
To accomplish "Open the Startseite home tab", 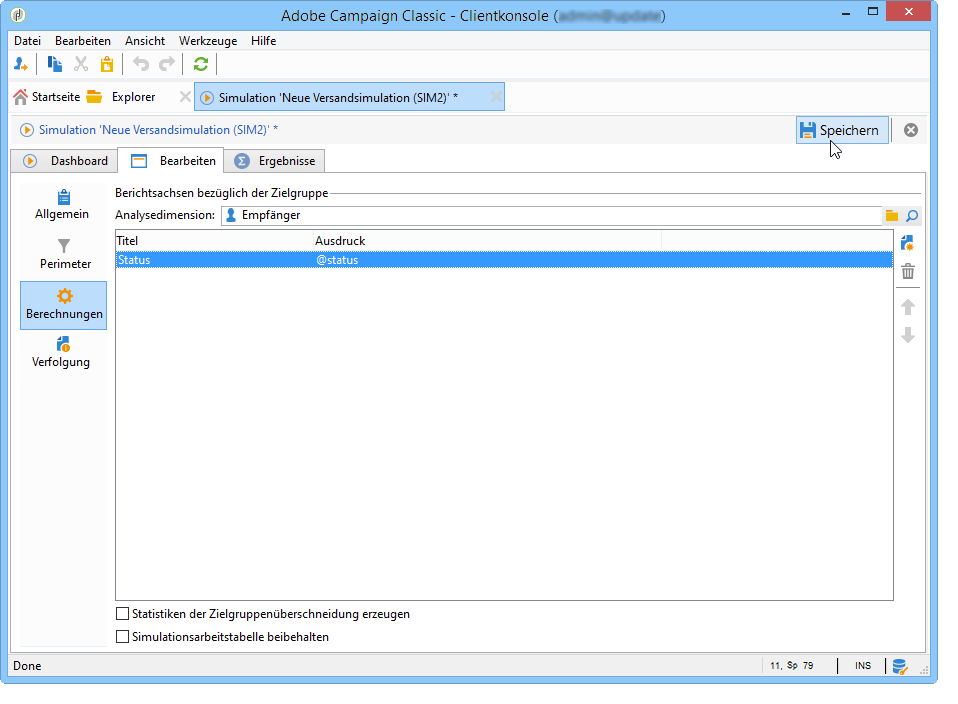I will [46, 97].
